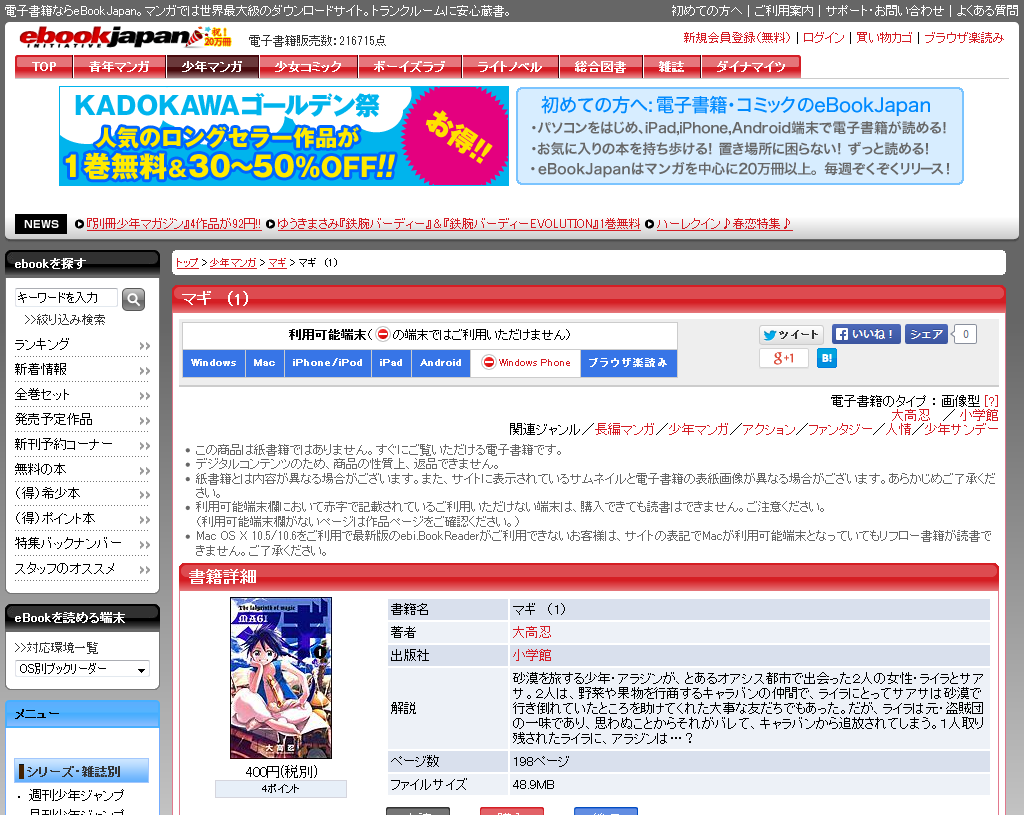
Task: Click the トップ breadcrumb link
Action: tap(187, 263)
